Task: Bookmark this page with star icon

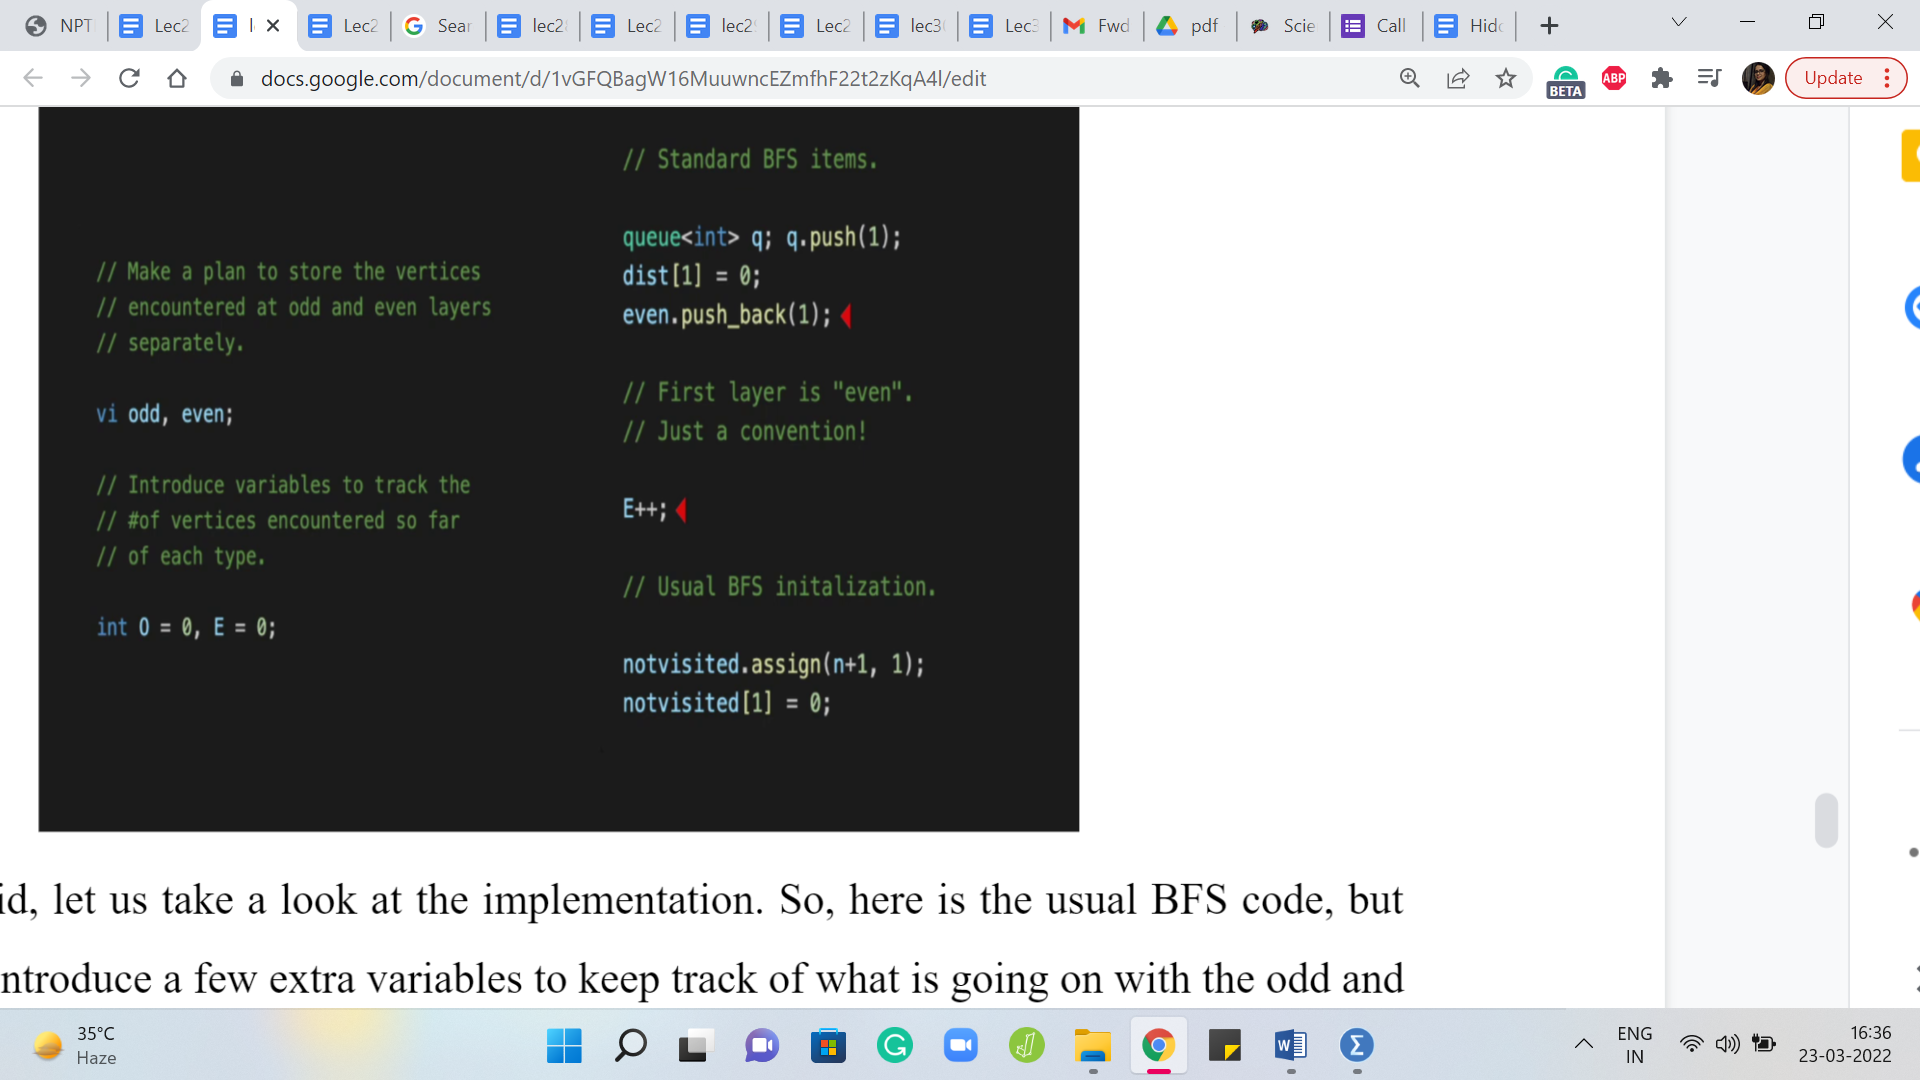Action: tap(1506, 78)
